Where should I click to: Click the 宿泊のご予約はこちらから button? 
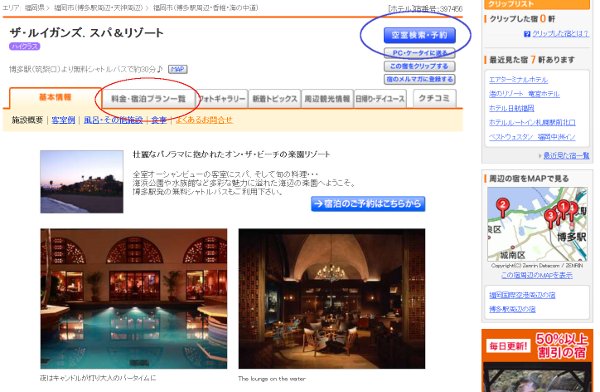pos(368,204)
